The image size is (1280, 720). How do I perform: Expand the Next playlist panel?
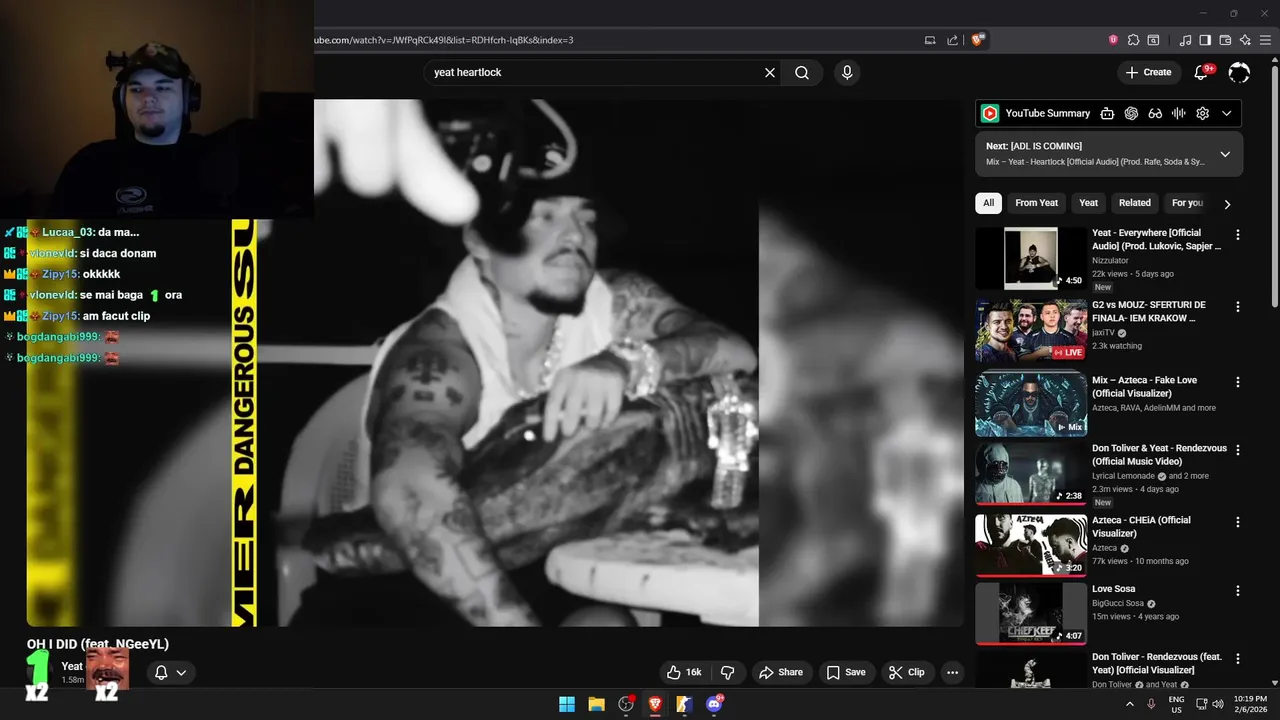(x=1225, y=154)
